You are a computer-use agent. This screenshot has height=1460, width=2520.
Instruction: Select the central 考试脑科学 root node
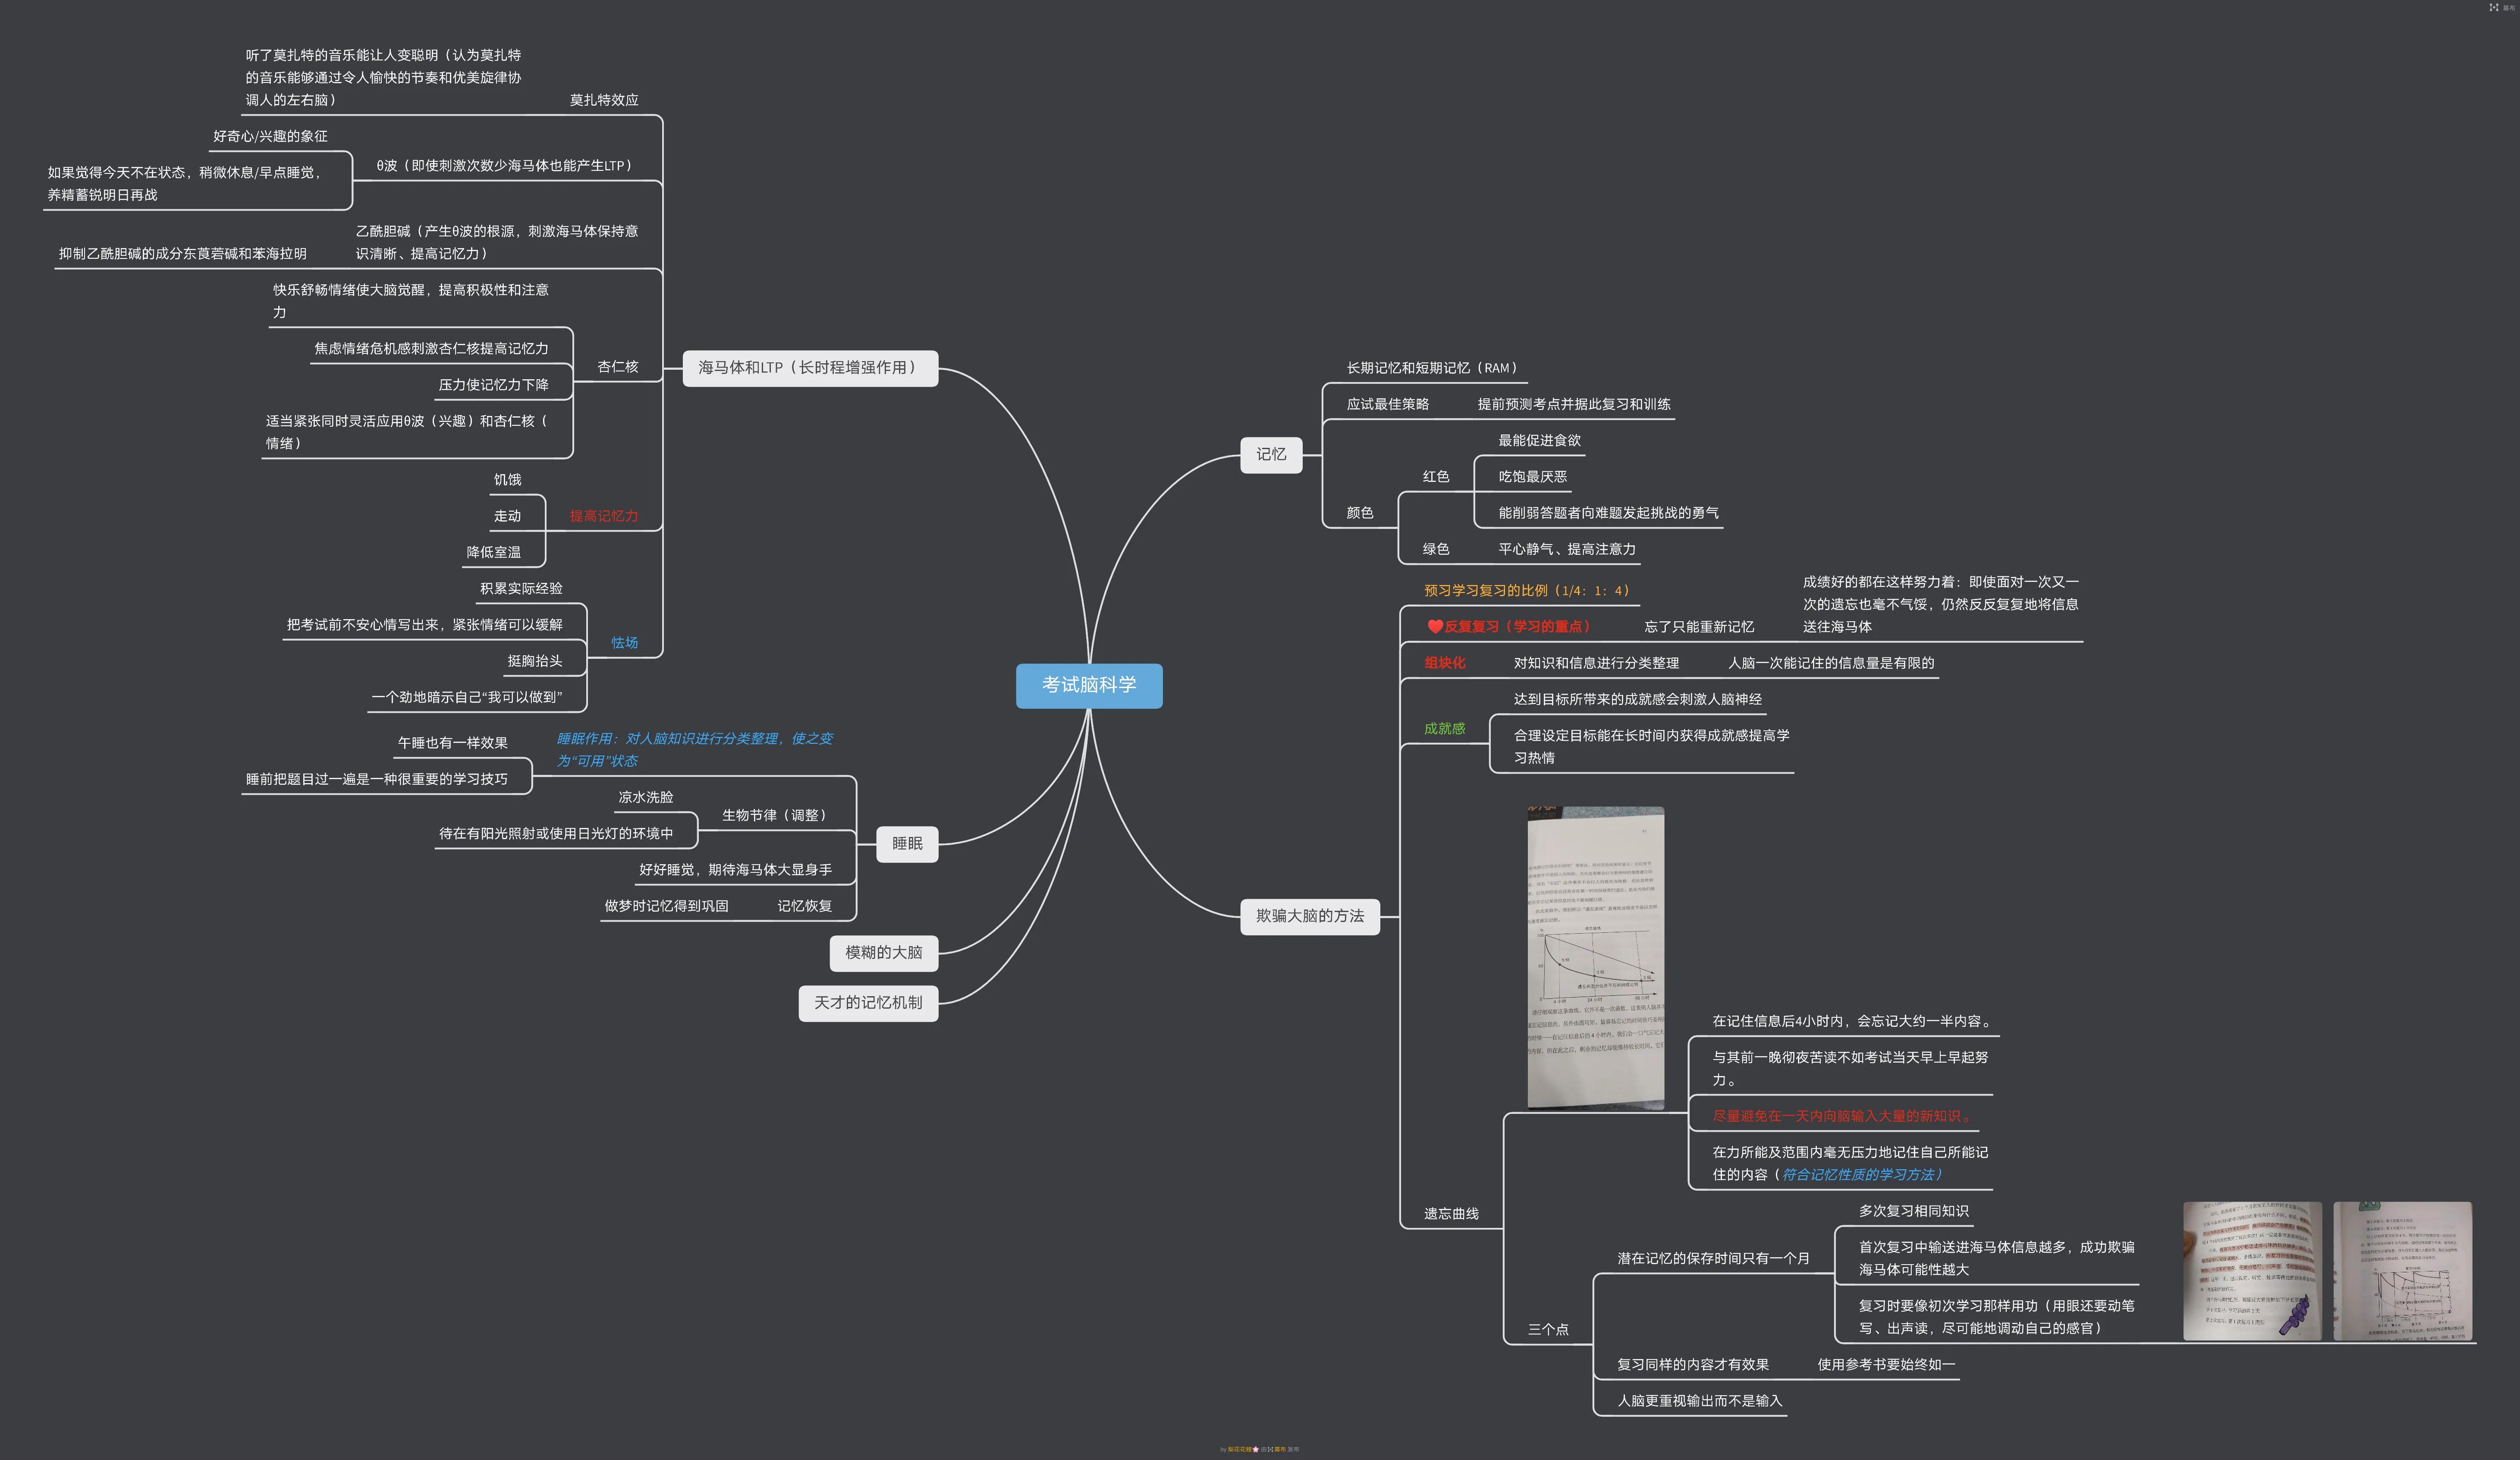[x=1089, y=685]
